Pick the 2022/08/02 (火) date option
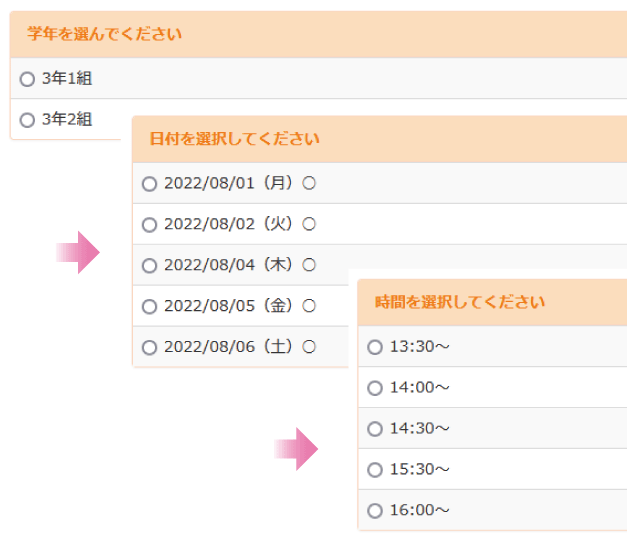The width and height of the screenshot is (627, 537). coord(150,225)
